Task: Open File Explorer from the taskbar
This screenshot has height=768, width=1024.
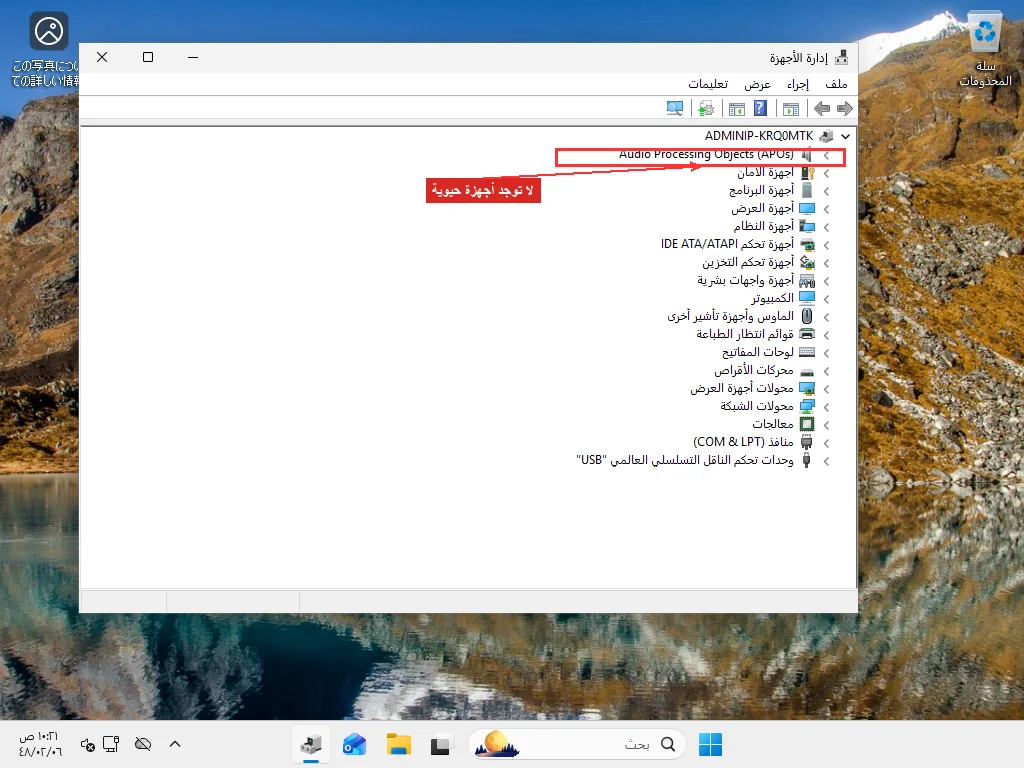Action: pos(398,744)
